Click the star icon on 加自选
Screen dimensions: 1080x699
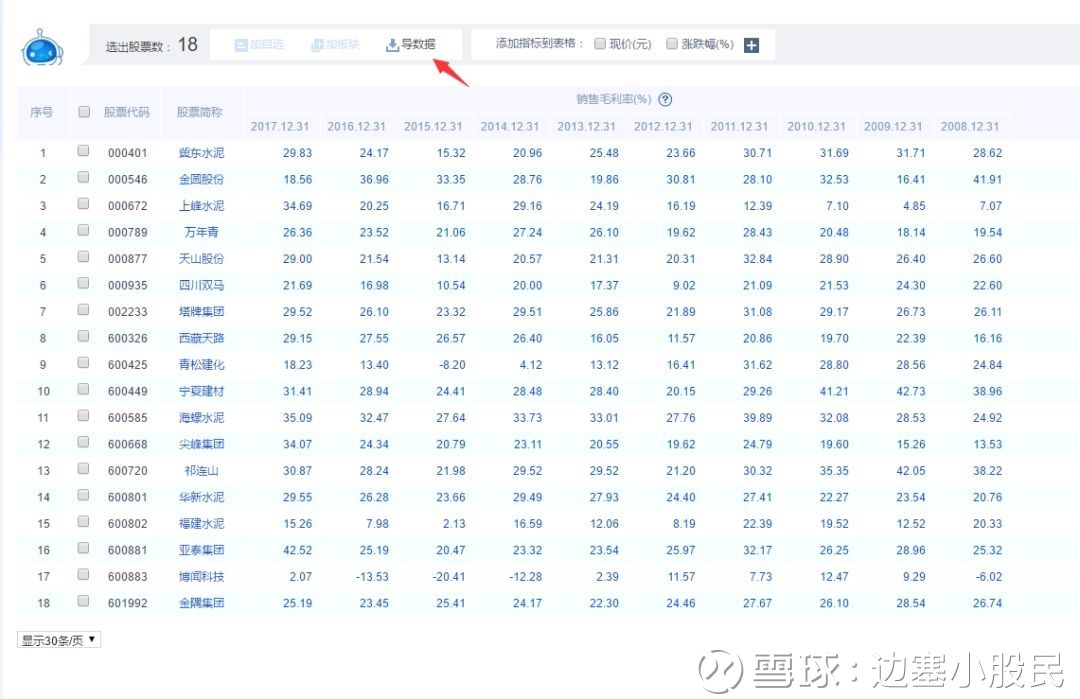pos(241,44)
